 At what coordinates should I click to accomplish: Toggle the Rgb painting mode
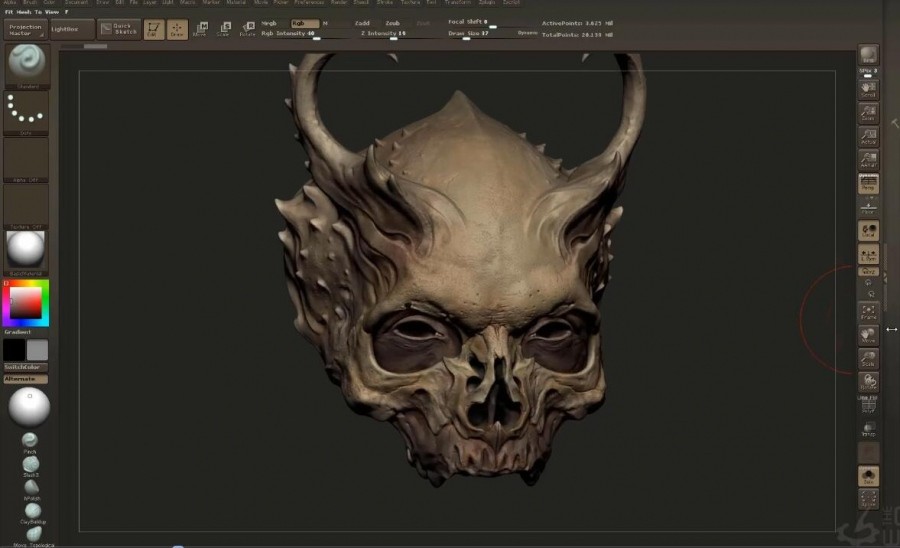click(304, 24)
